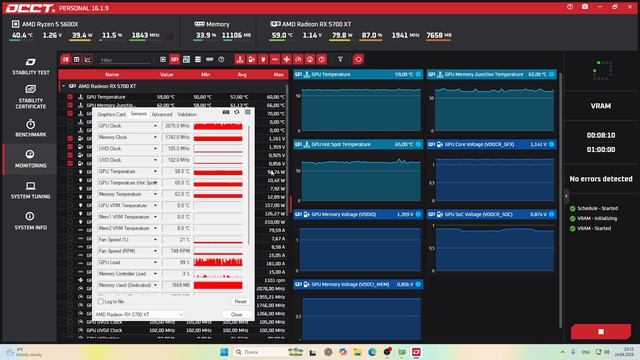The width and height of the screenshot is (640, 360).
Task: Click the sensor Filter input field
Action: 125,60
